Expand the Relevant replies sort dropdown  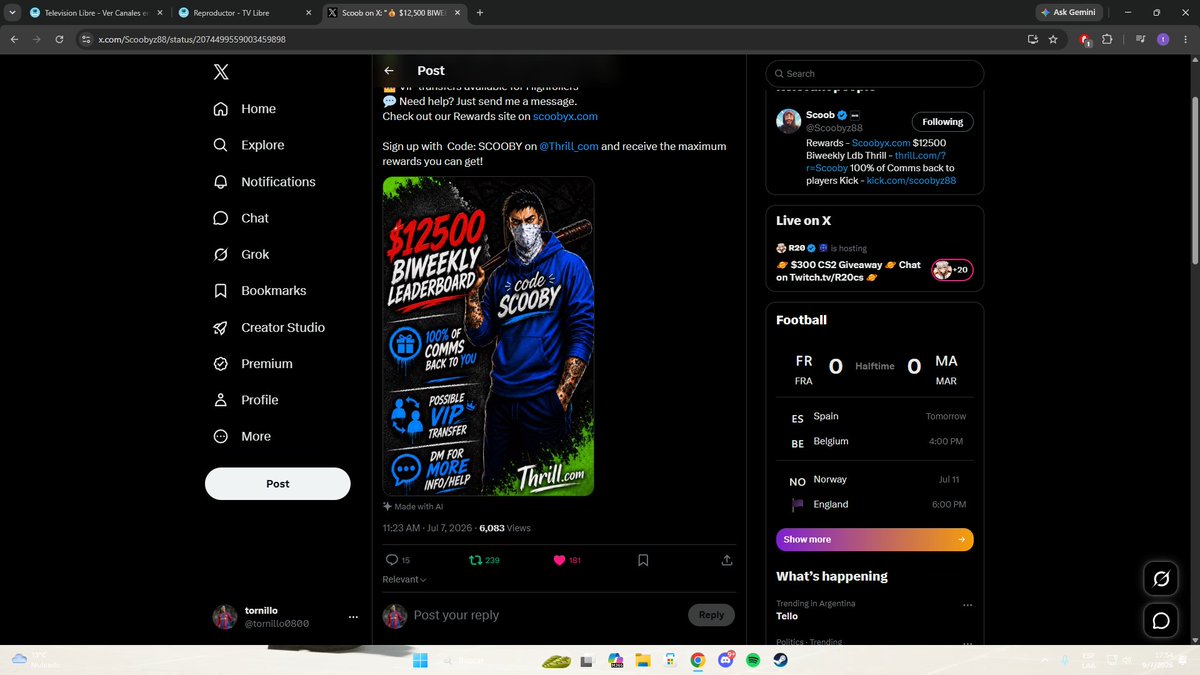click(404, 580)
